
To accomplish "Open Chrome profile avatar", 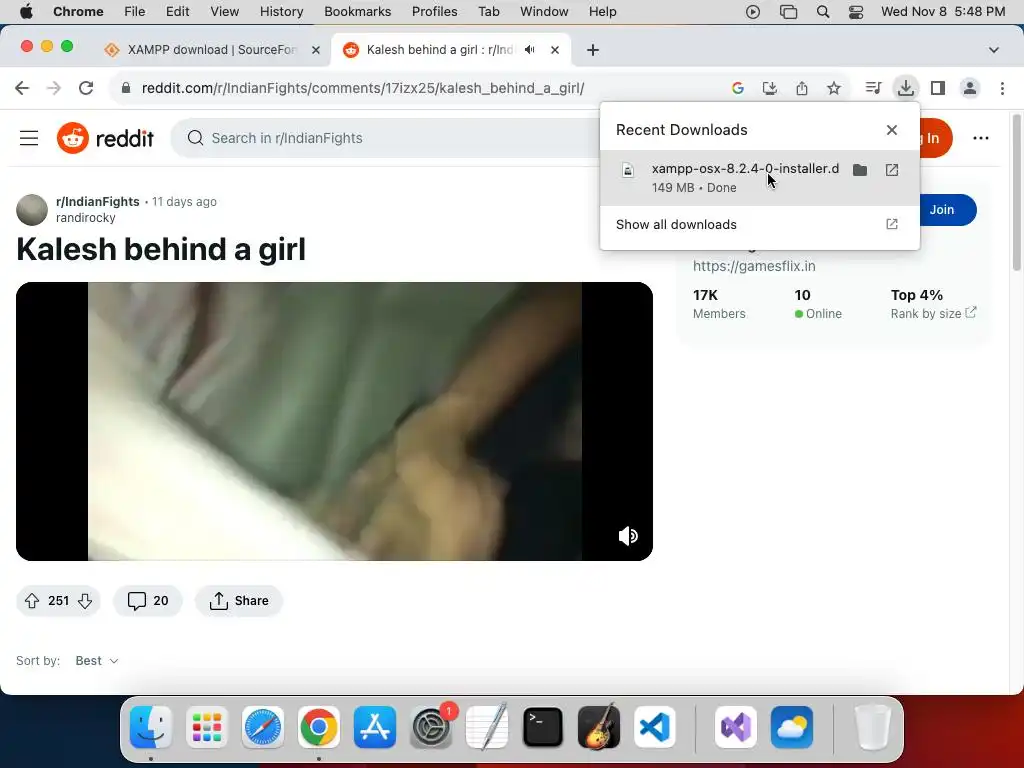I will pos(970,88).
